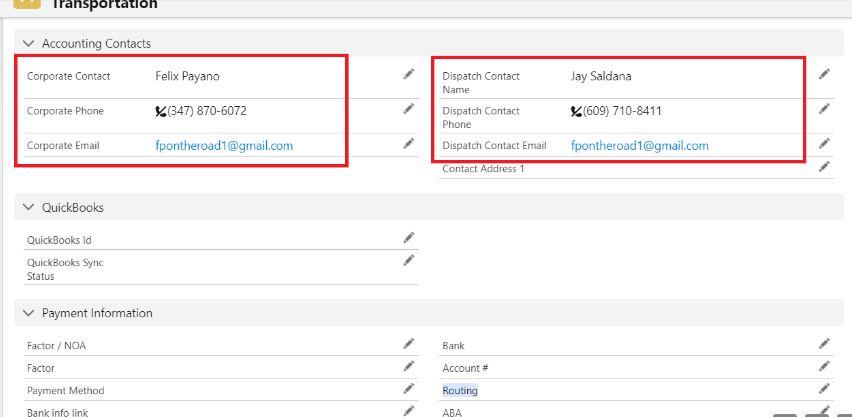Edit the Dispatch Contact Email pencil icon
The image size is (852, 417).
tap(824, 144)
